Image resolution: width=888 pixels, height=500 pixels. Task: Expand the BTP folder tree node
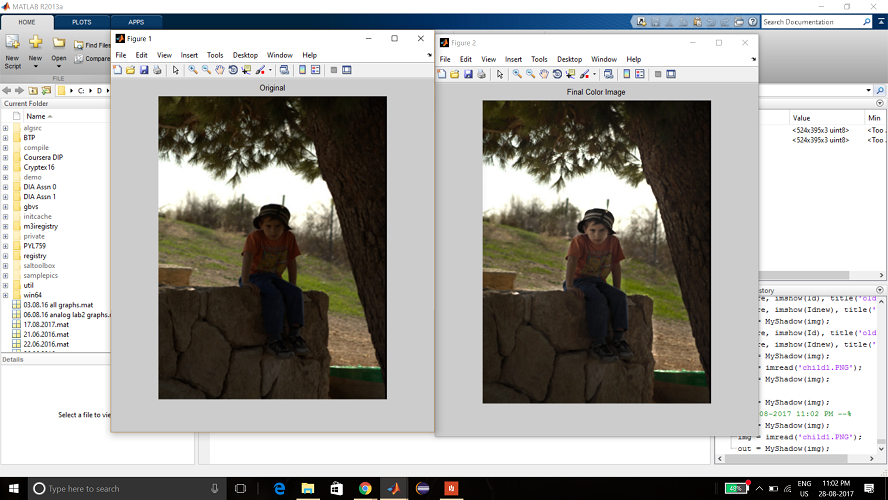5,138
